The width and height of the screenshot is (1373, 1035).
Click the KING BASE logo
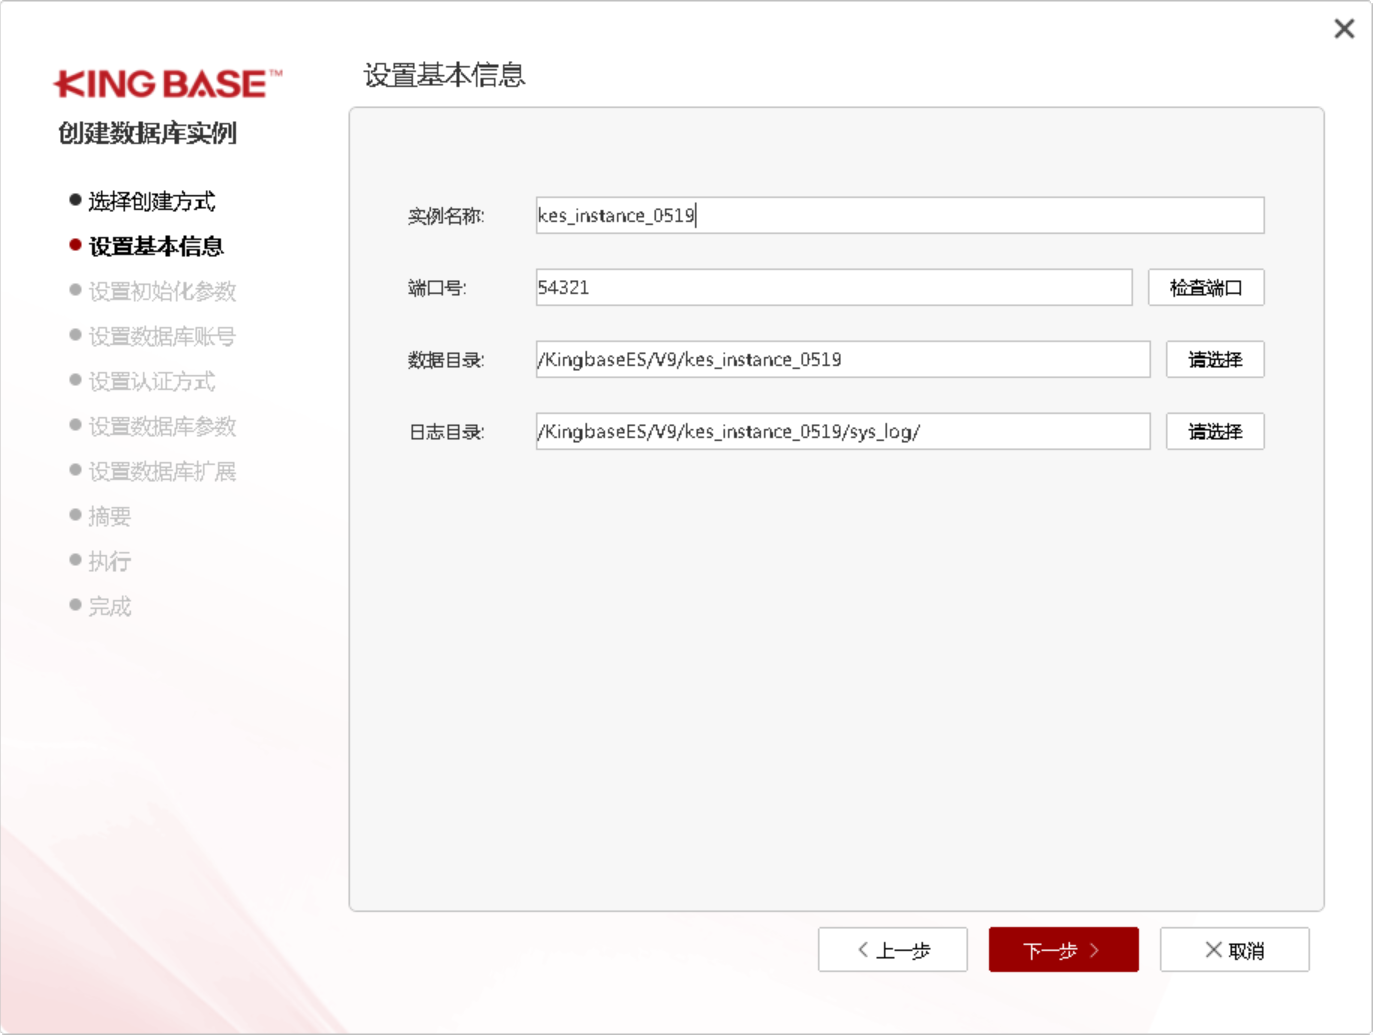tap(168, 84)
